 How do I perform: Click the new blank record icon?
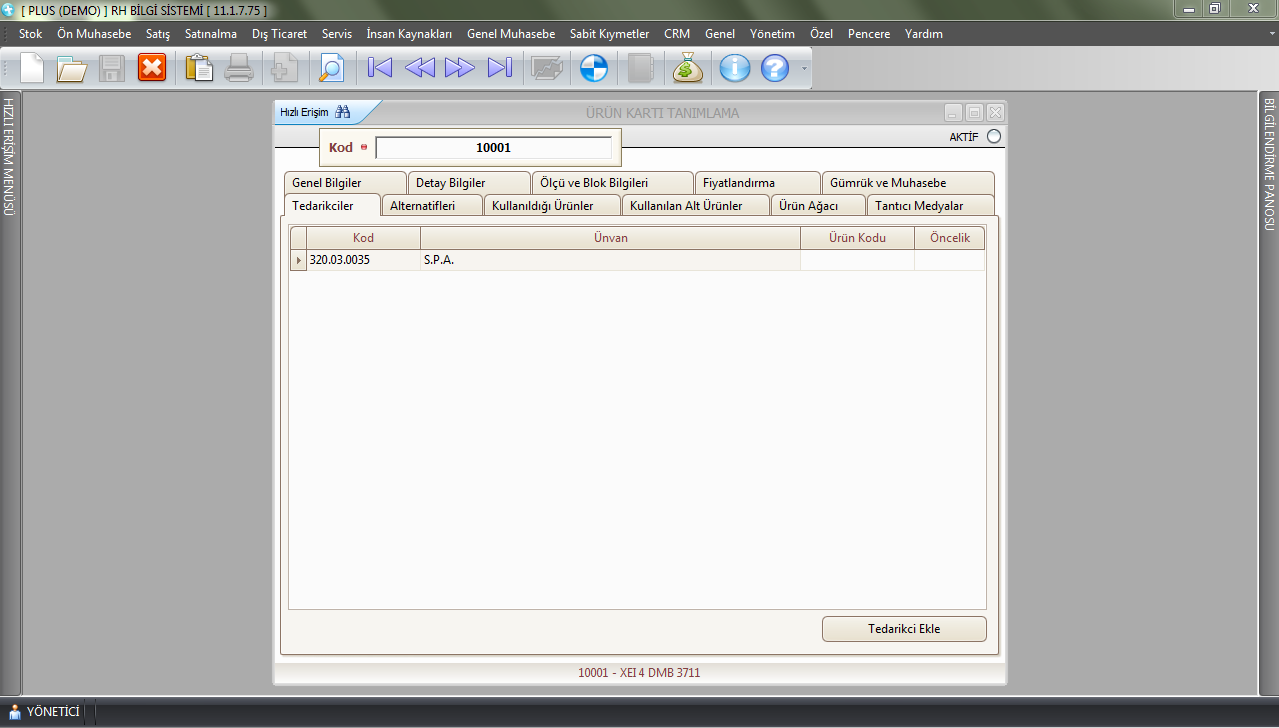(x=32, y=68)
